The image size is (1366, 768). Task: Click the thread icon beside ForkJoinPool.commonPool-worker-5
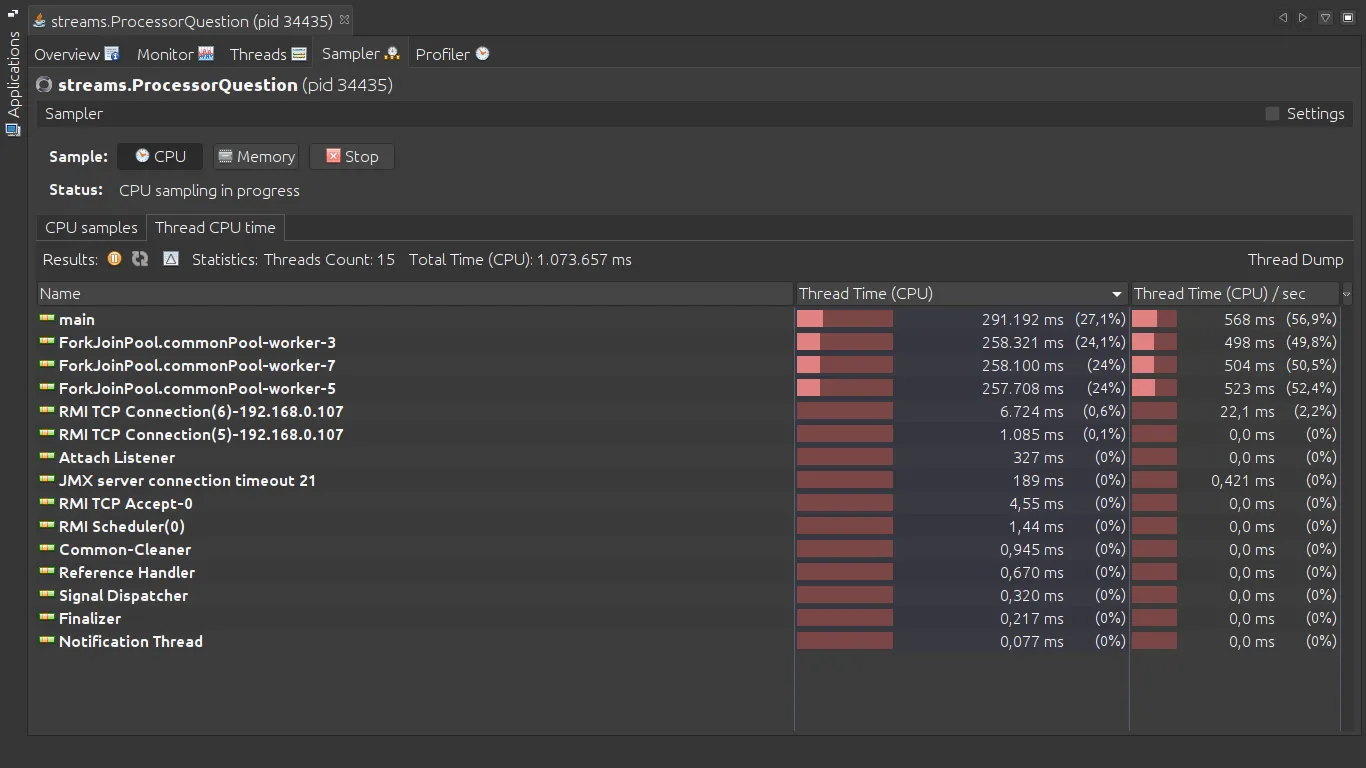click(x=46, y=388)
